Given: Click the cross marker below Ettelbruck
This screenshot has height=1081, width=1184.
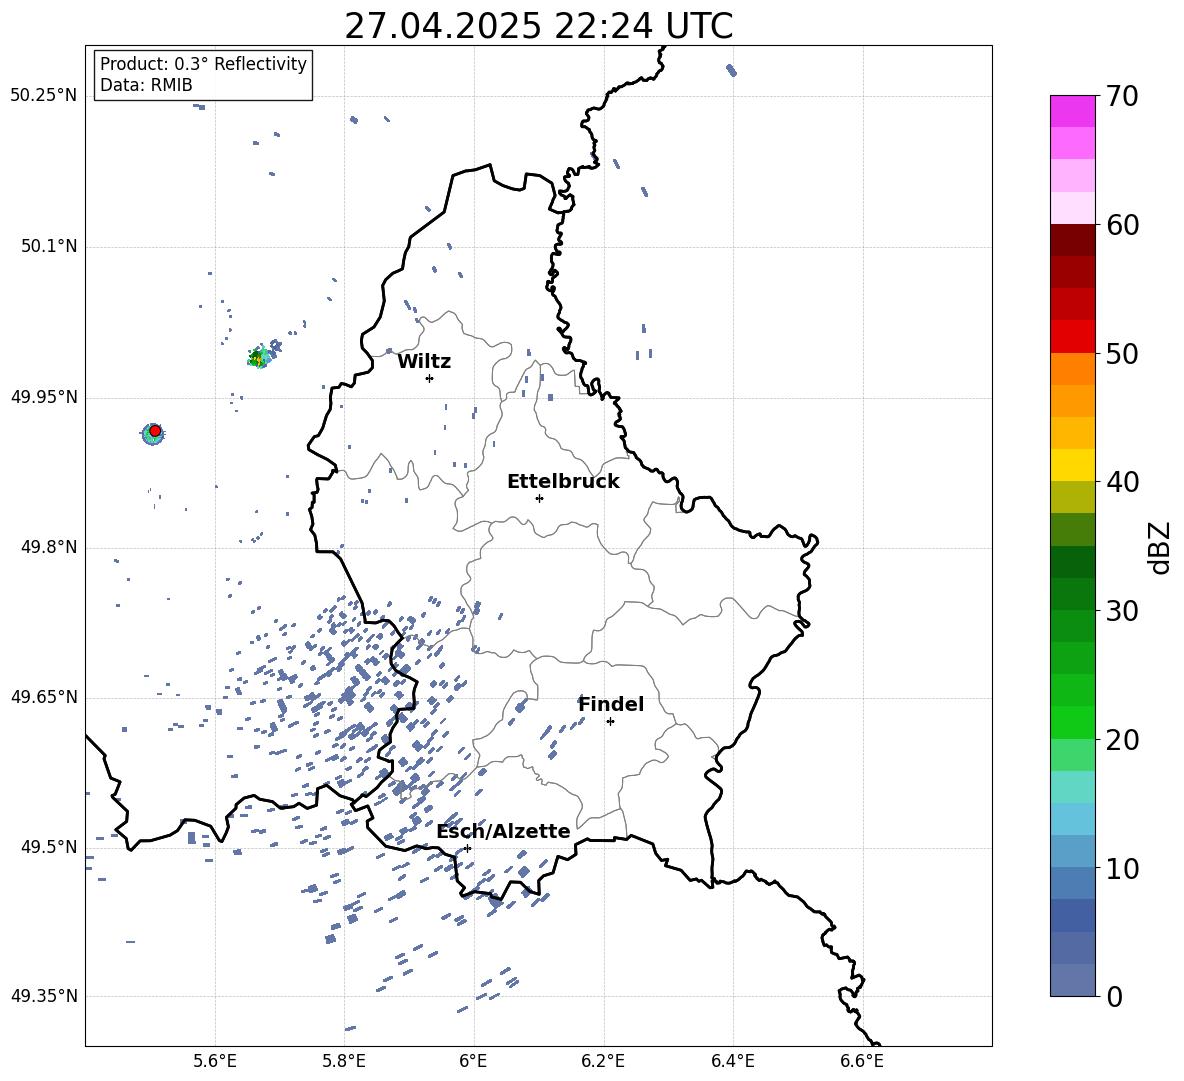Looking at the screenshot, I should click(x=539, y=498).
